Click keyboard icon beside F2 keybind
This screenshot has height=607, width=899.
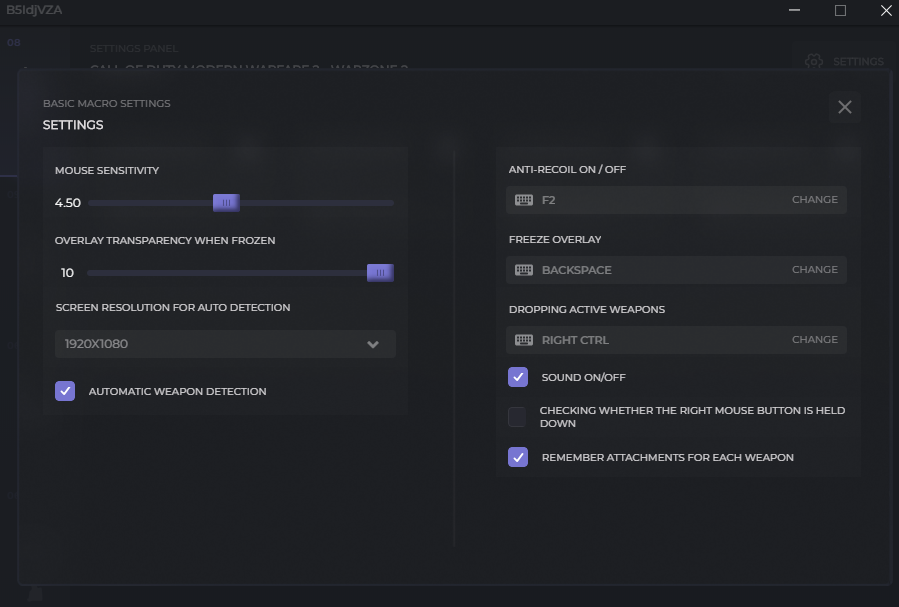[x=524, y=200]
